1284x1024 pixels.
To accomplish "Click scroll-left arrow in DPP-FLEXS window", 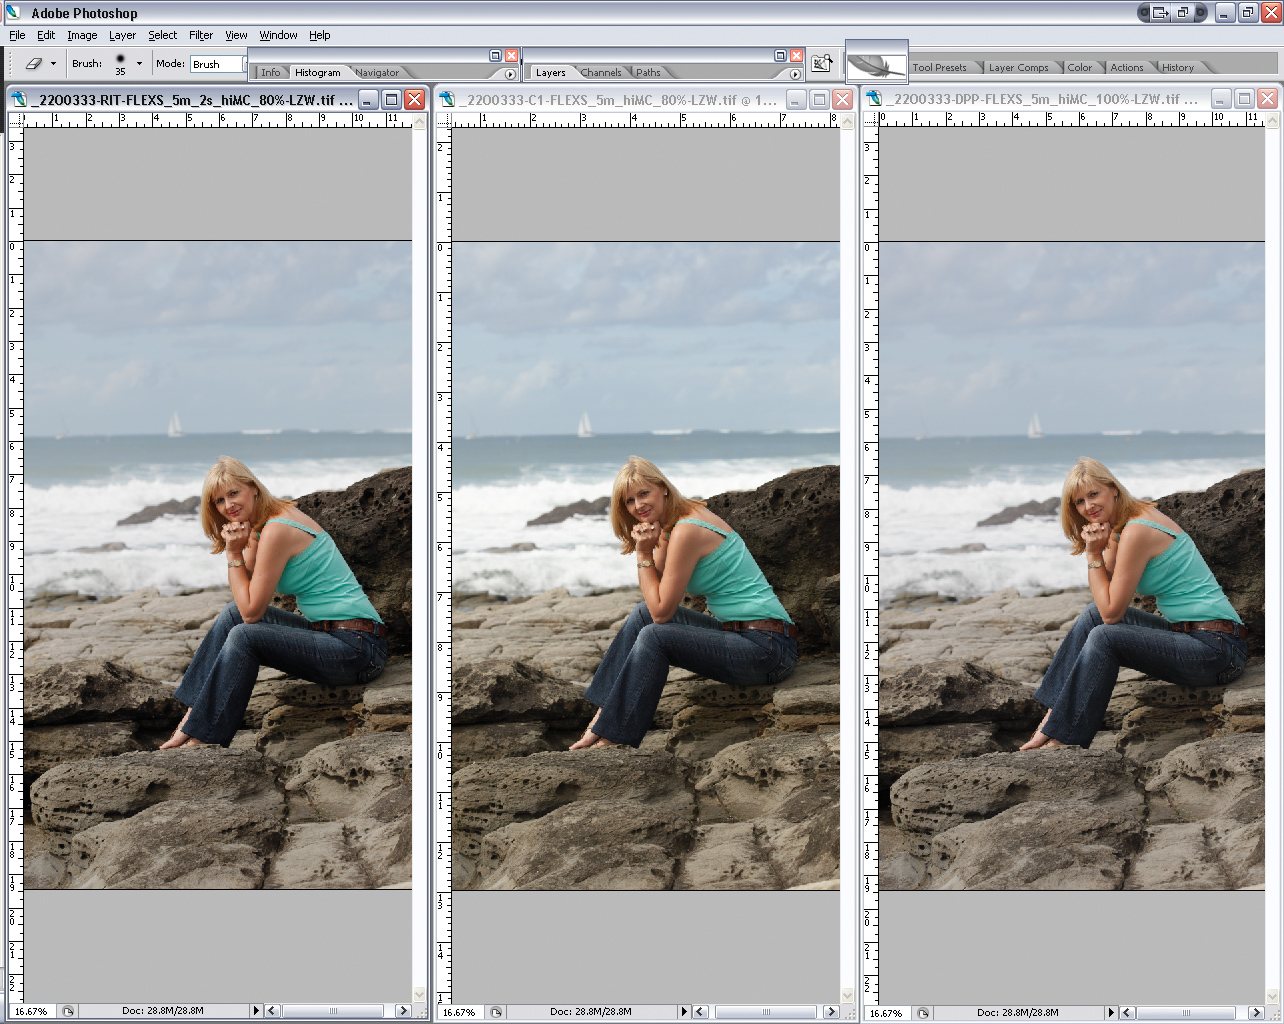I will (x=1128, y=1012).
